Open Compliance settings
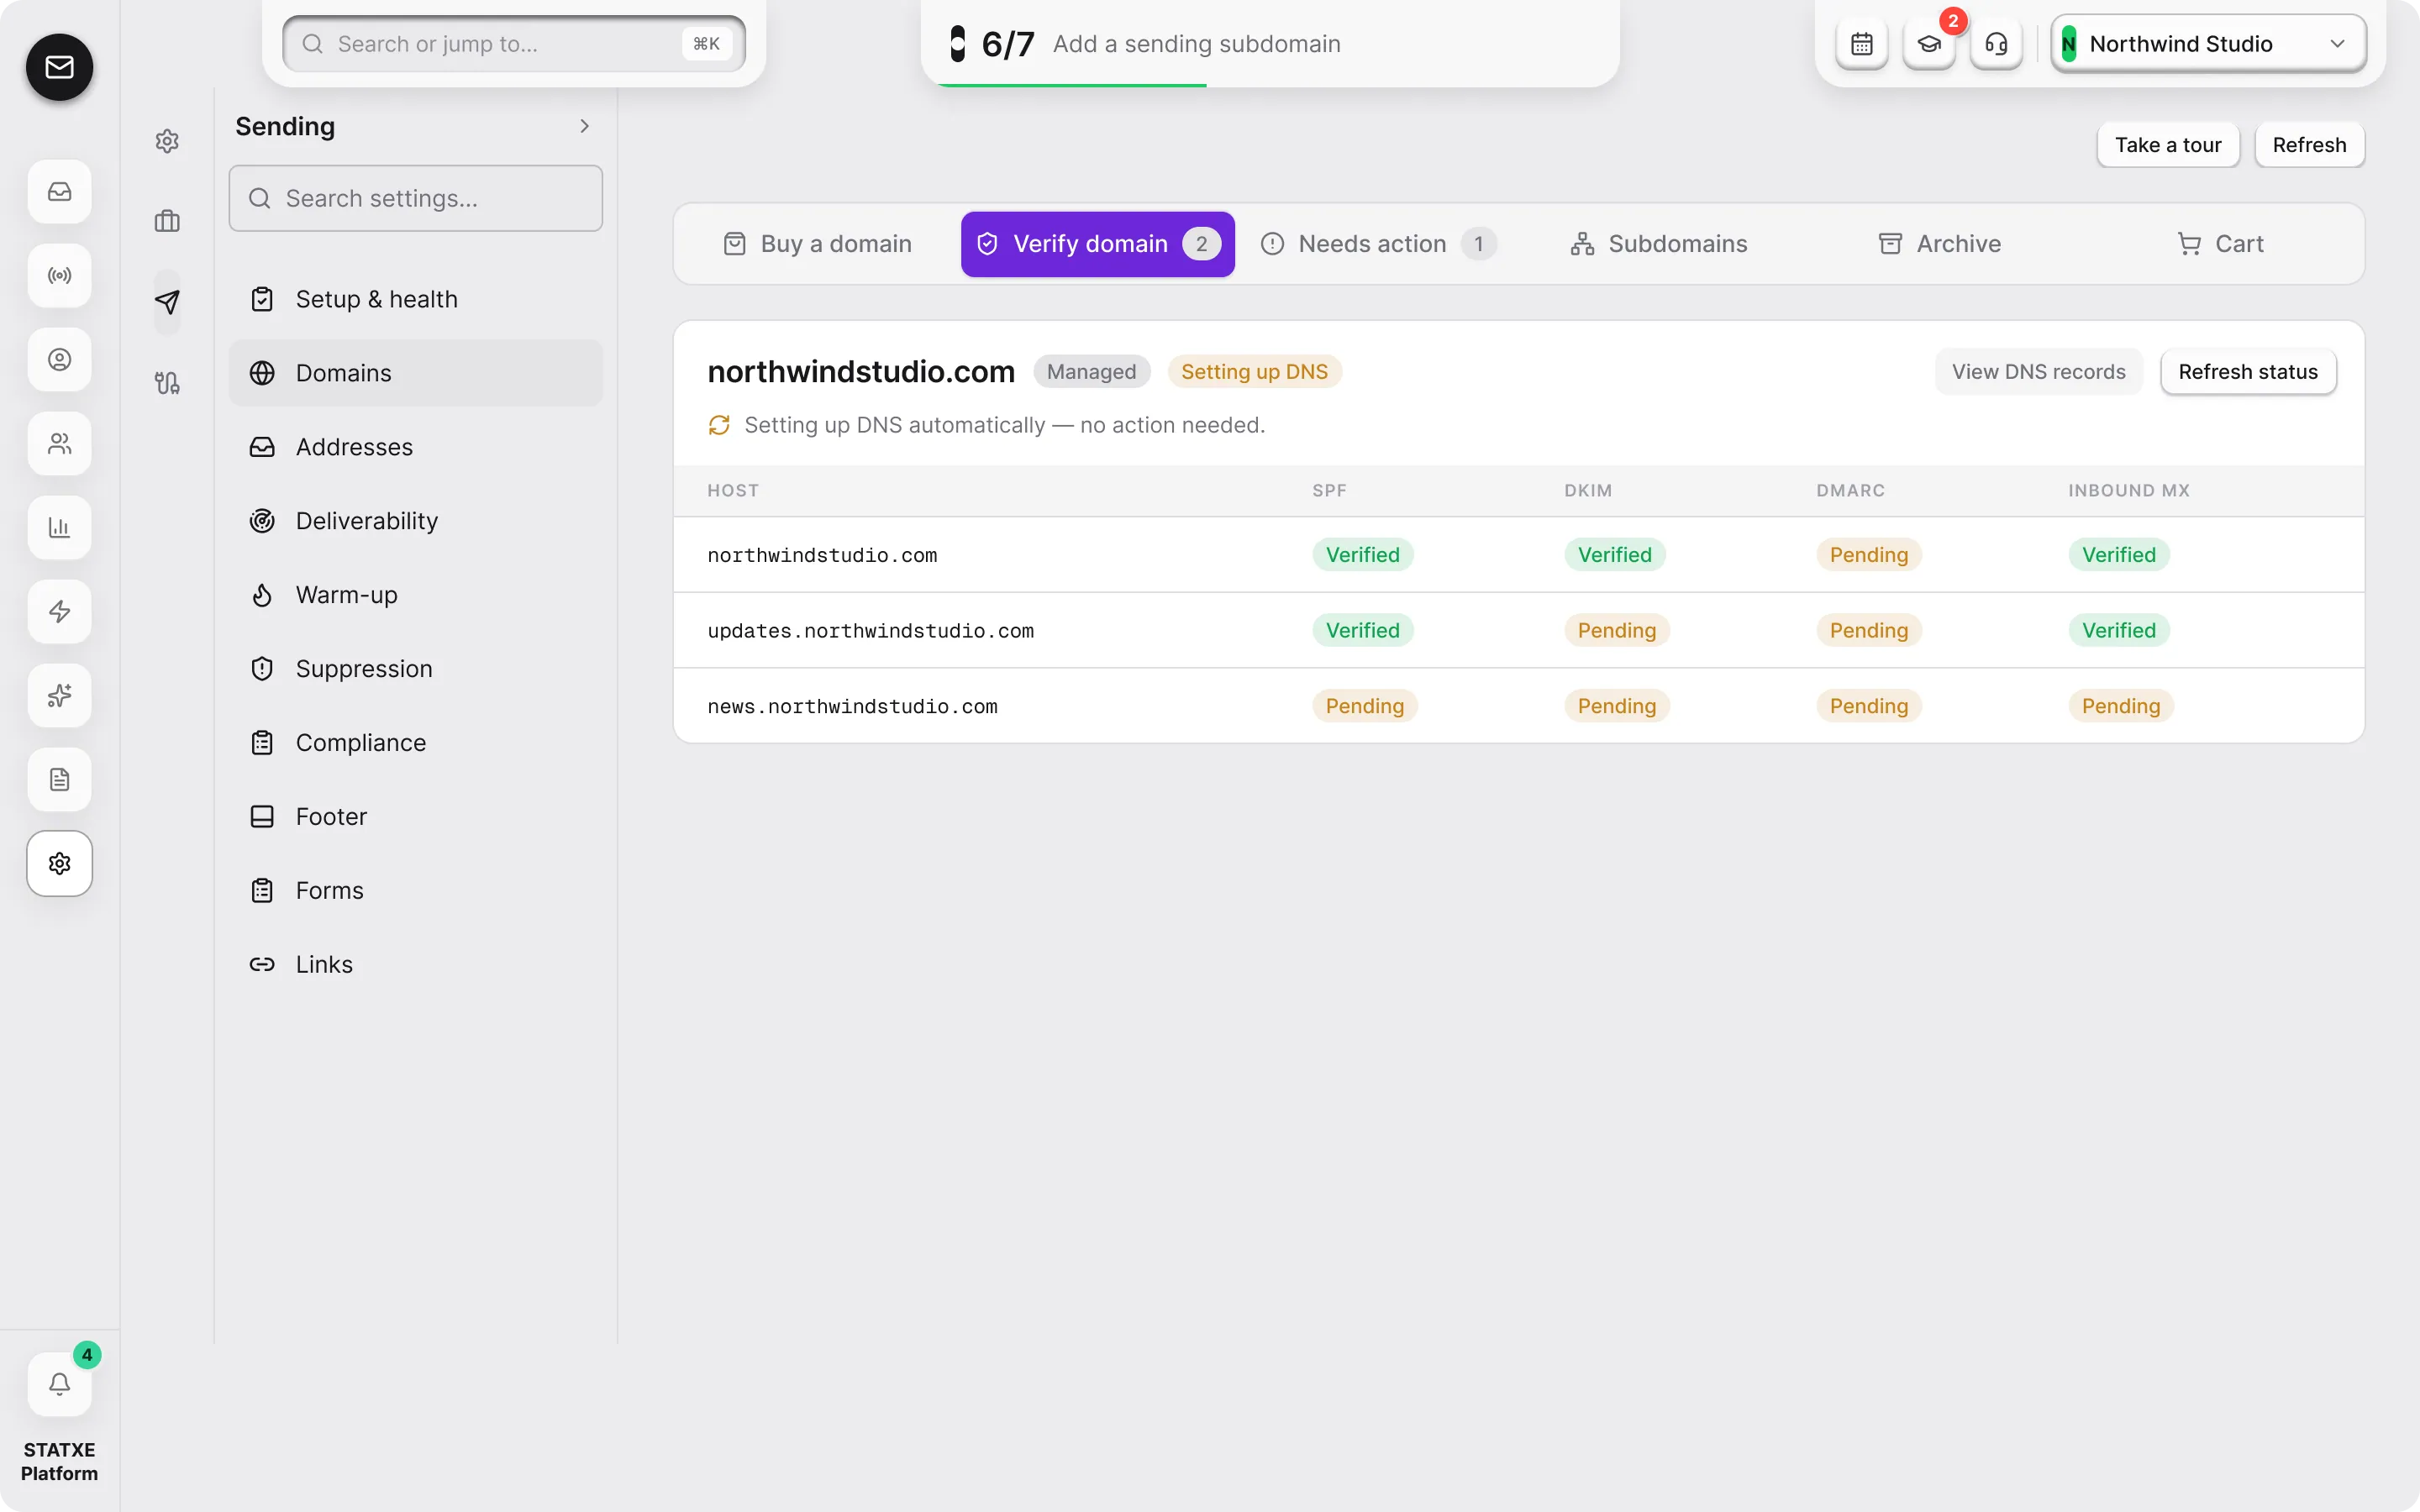This screenshot has width=2420, height=1512. click(x=415, y=743)
